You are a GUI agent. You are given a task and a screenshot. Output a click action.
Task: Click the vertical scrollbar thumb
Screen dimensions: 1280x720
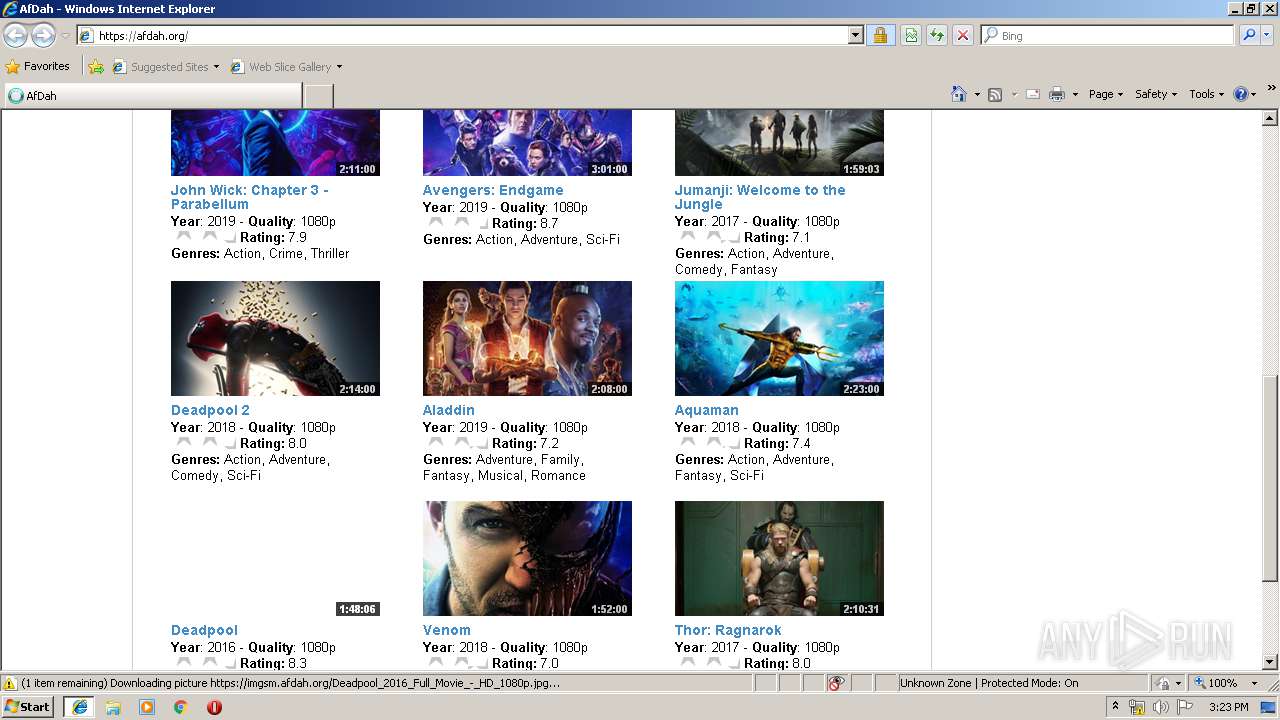(1270, 478)
